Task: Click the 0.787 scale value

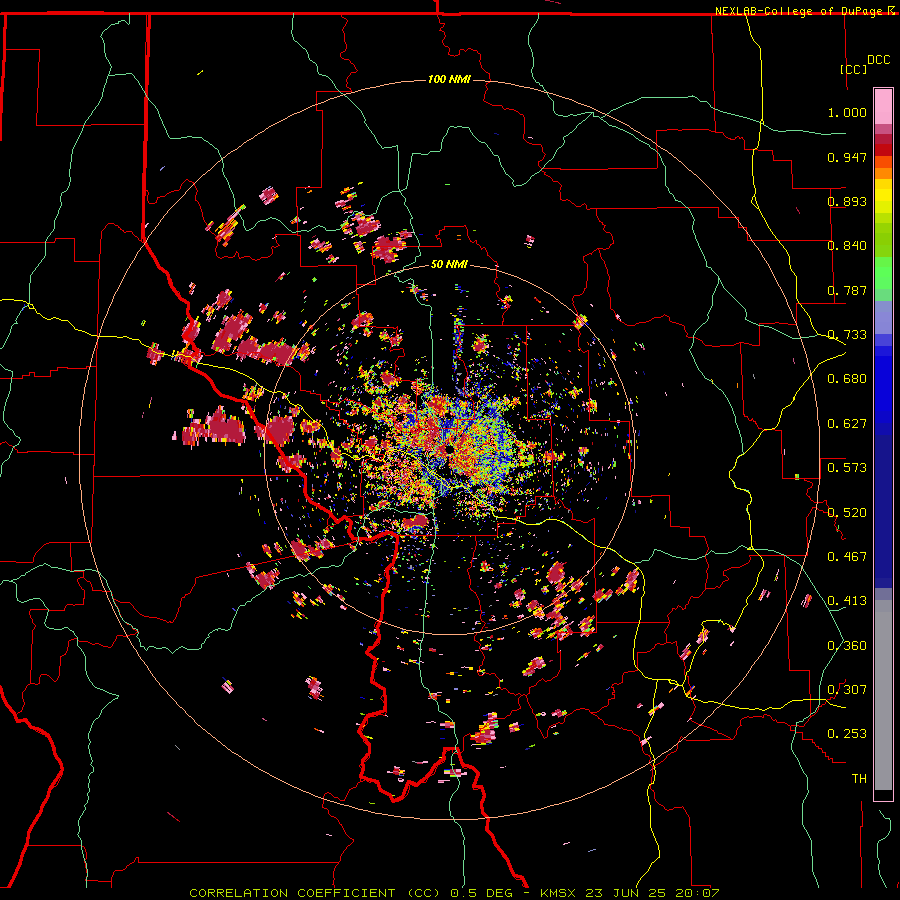Action: point(847,290)
